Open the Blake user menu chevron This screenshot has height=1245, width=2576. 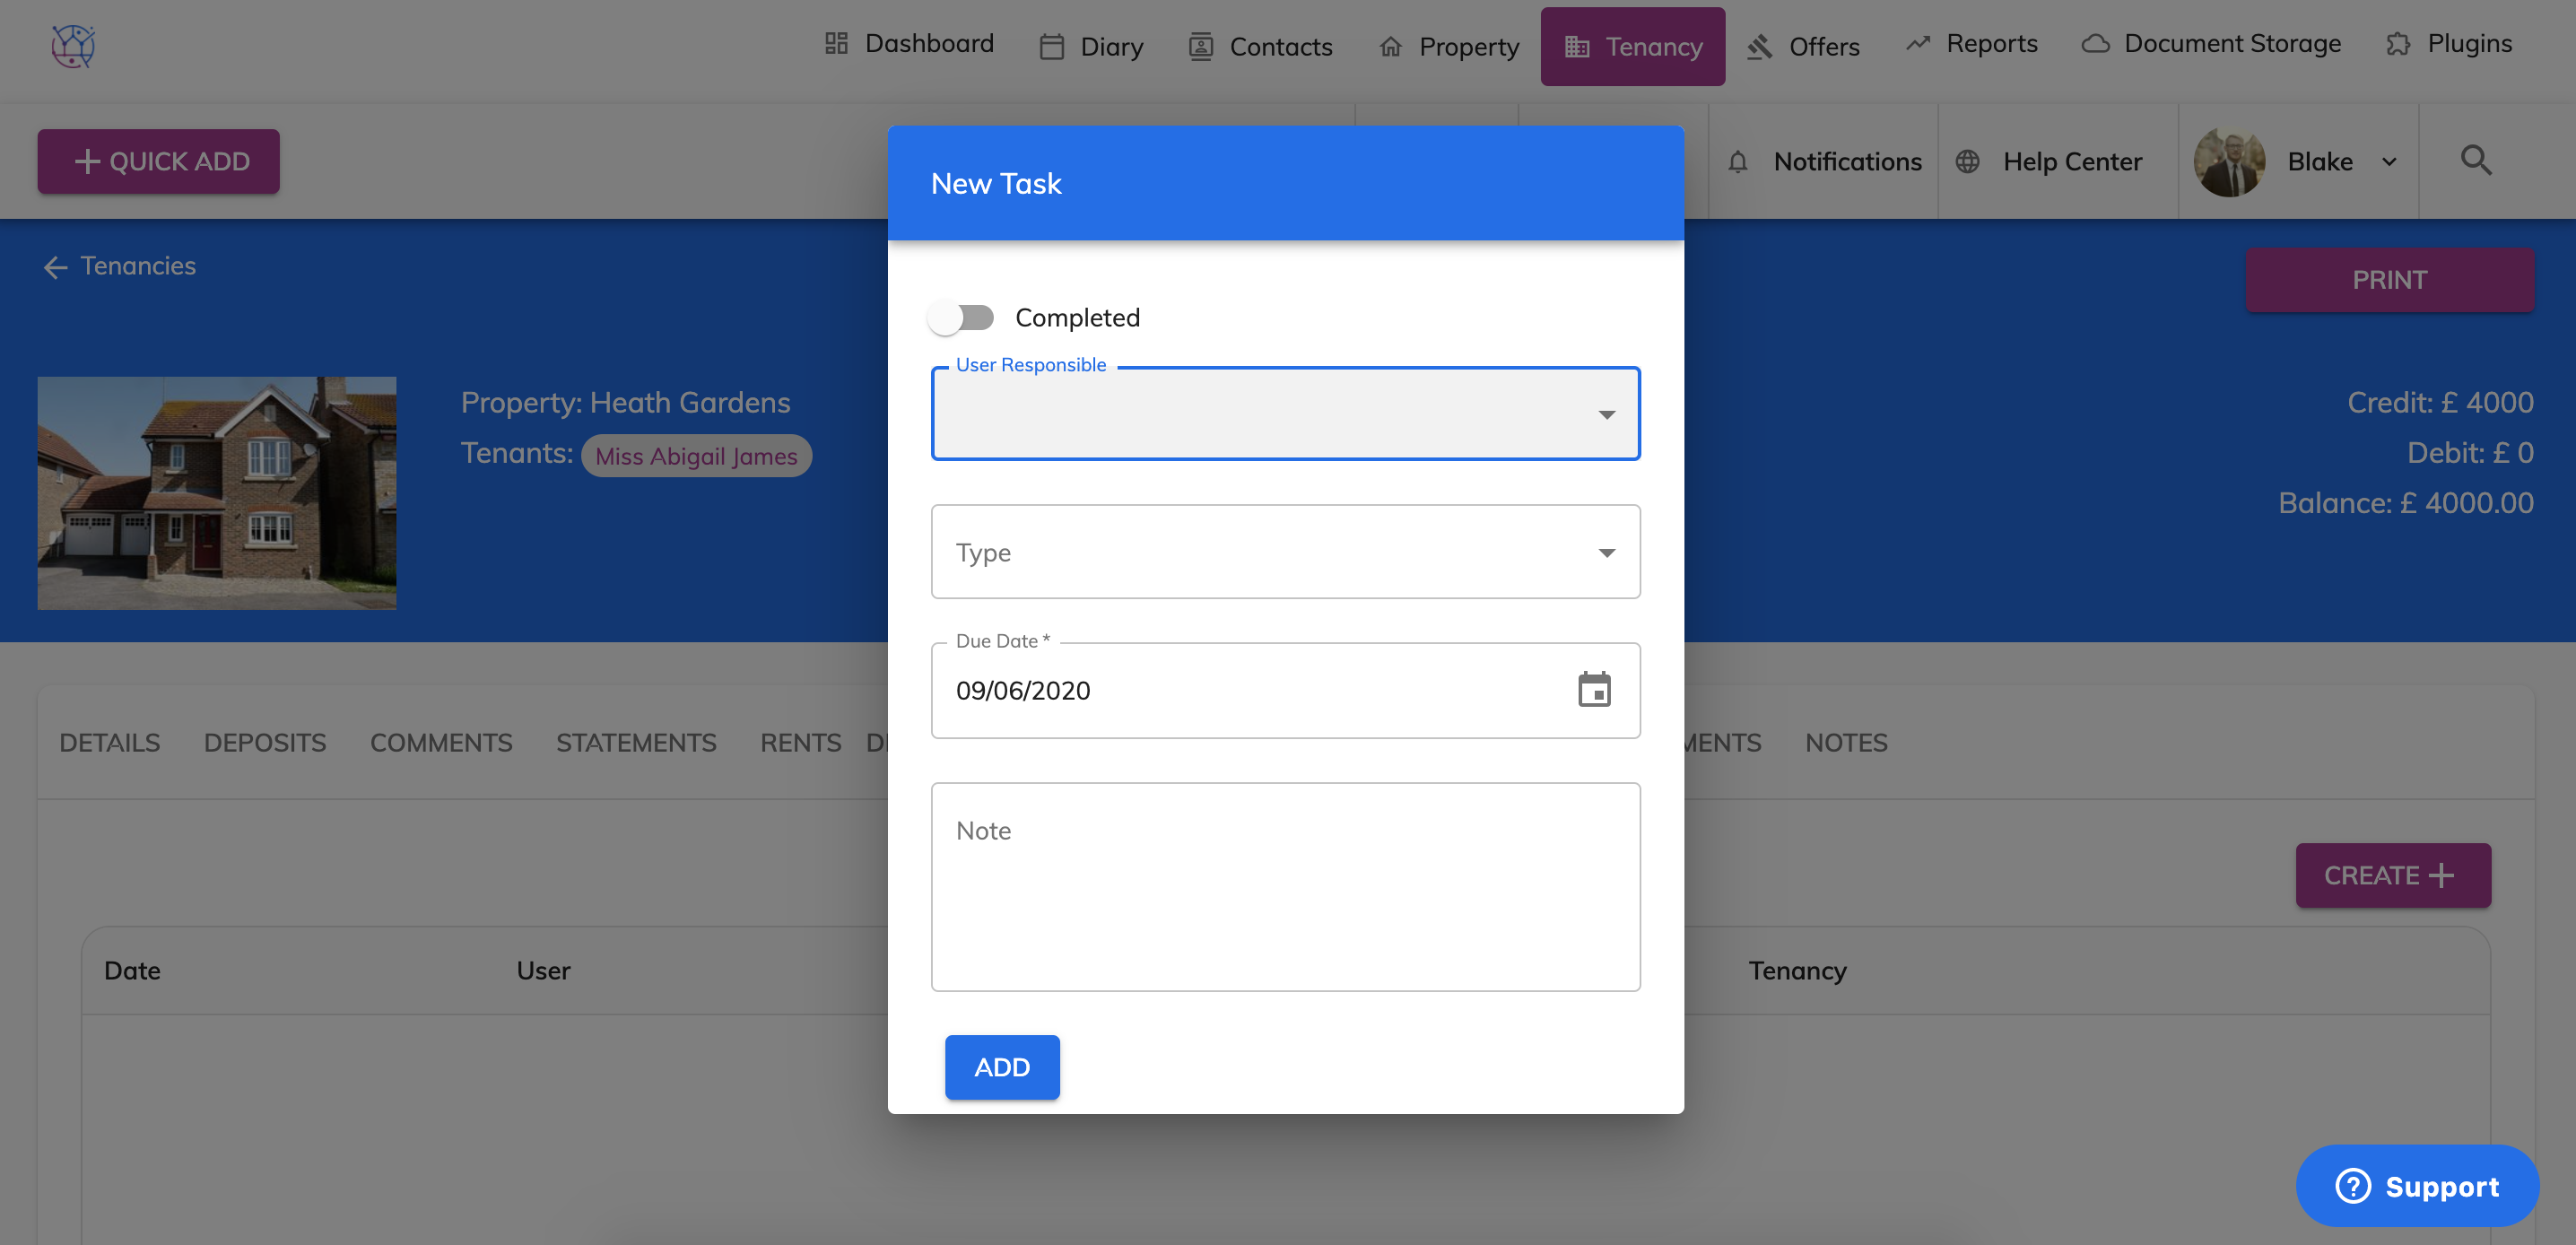pyautogui.click(x=2389, y=162)
